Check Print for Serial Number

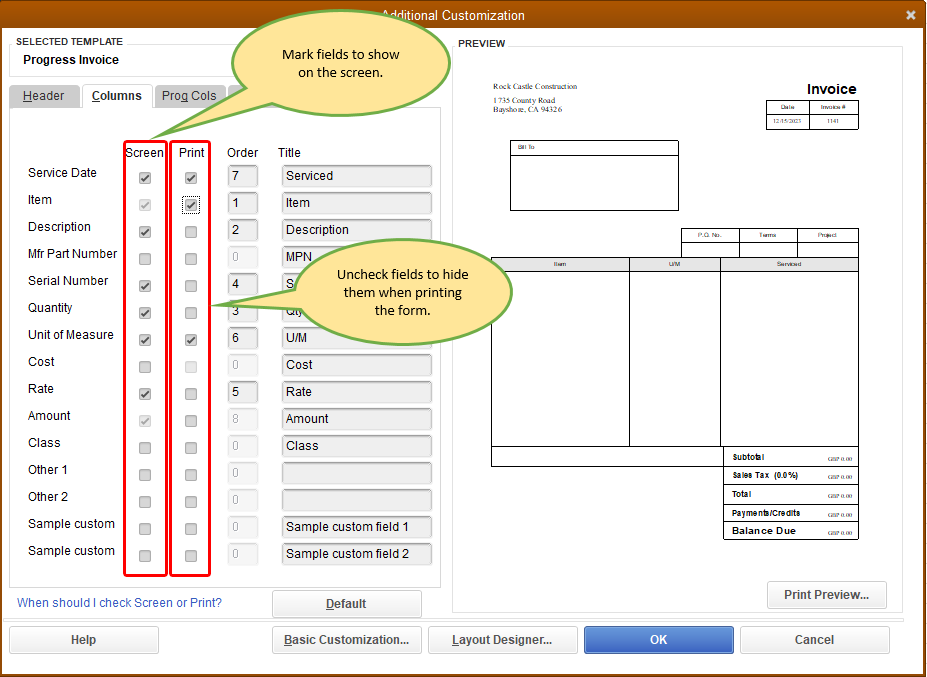pyautogui.click(x=190, y=285)
